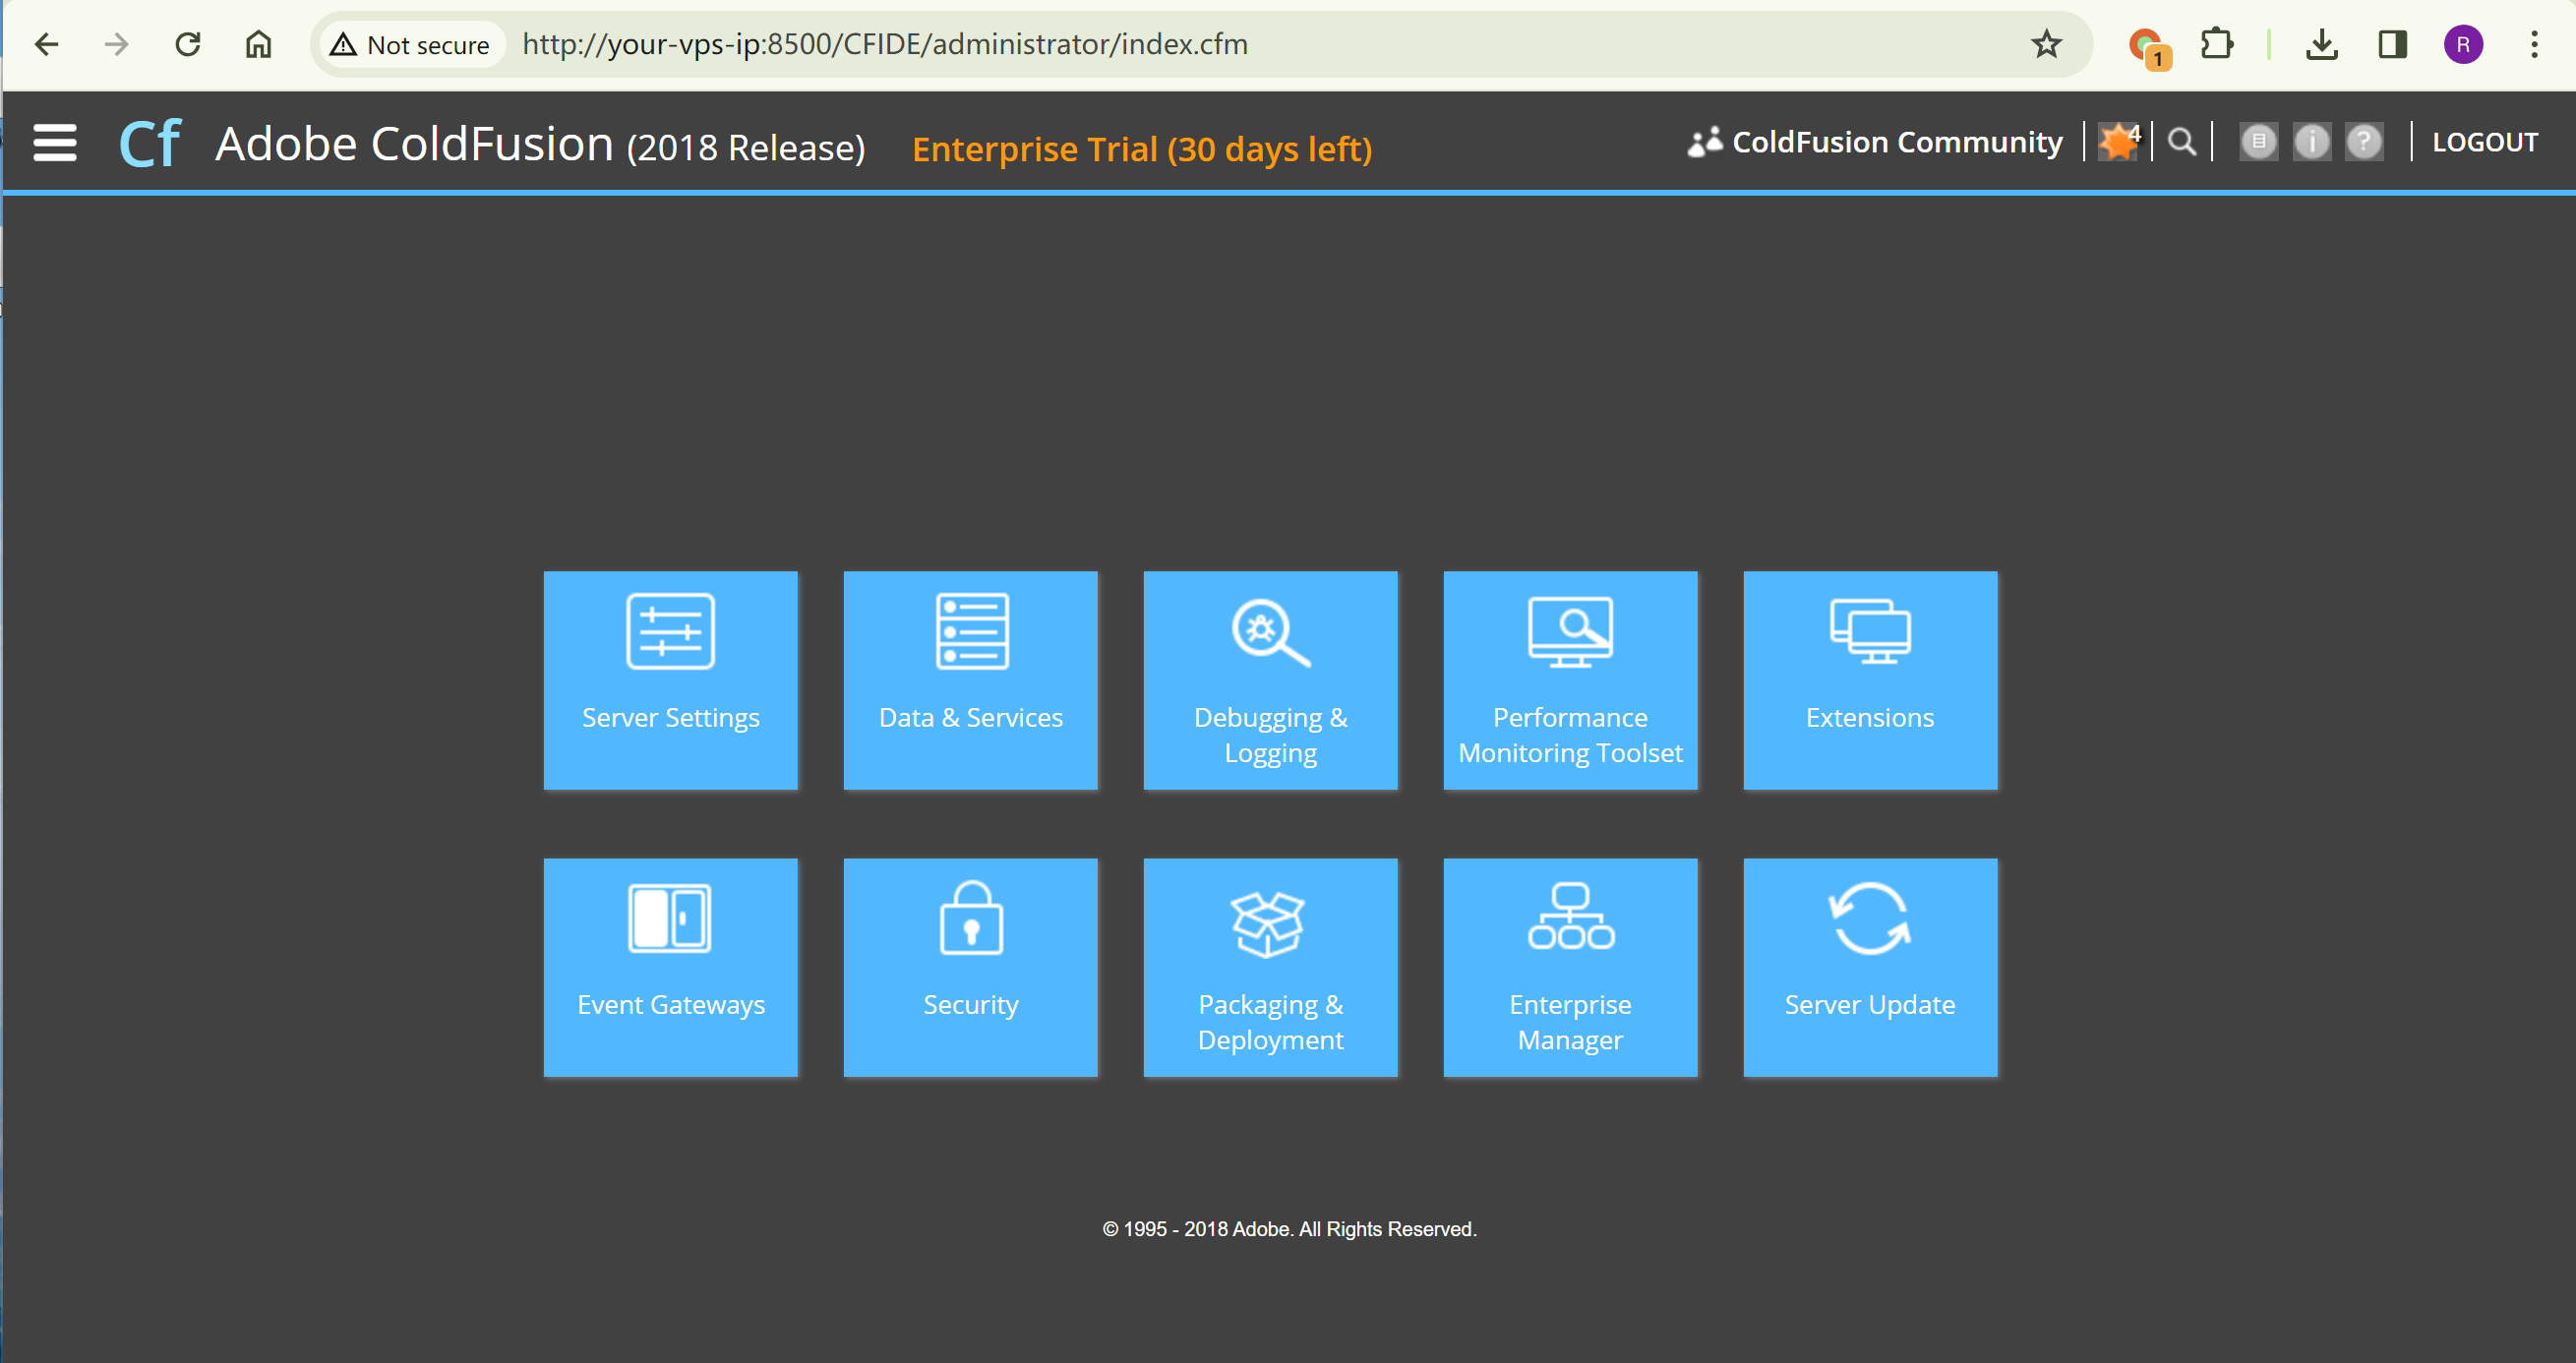Open the browser three-dot menu
The image size is (2576, 1363).
(x=2534, y=44)
